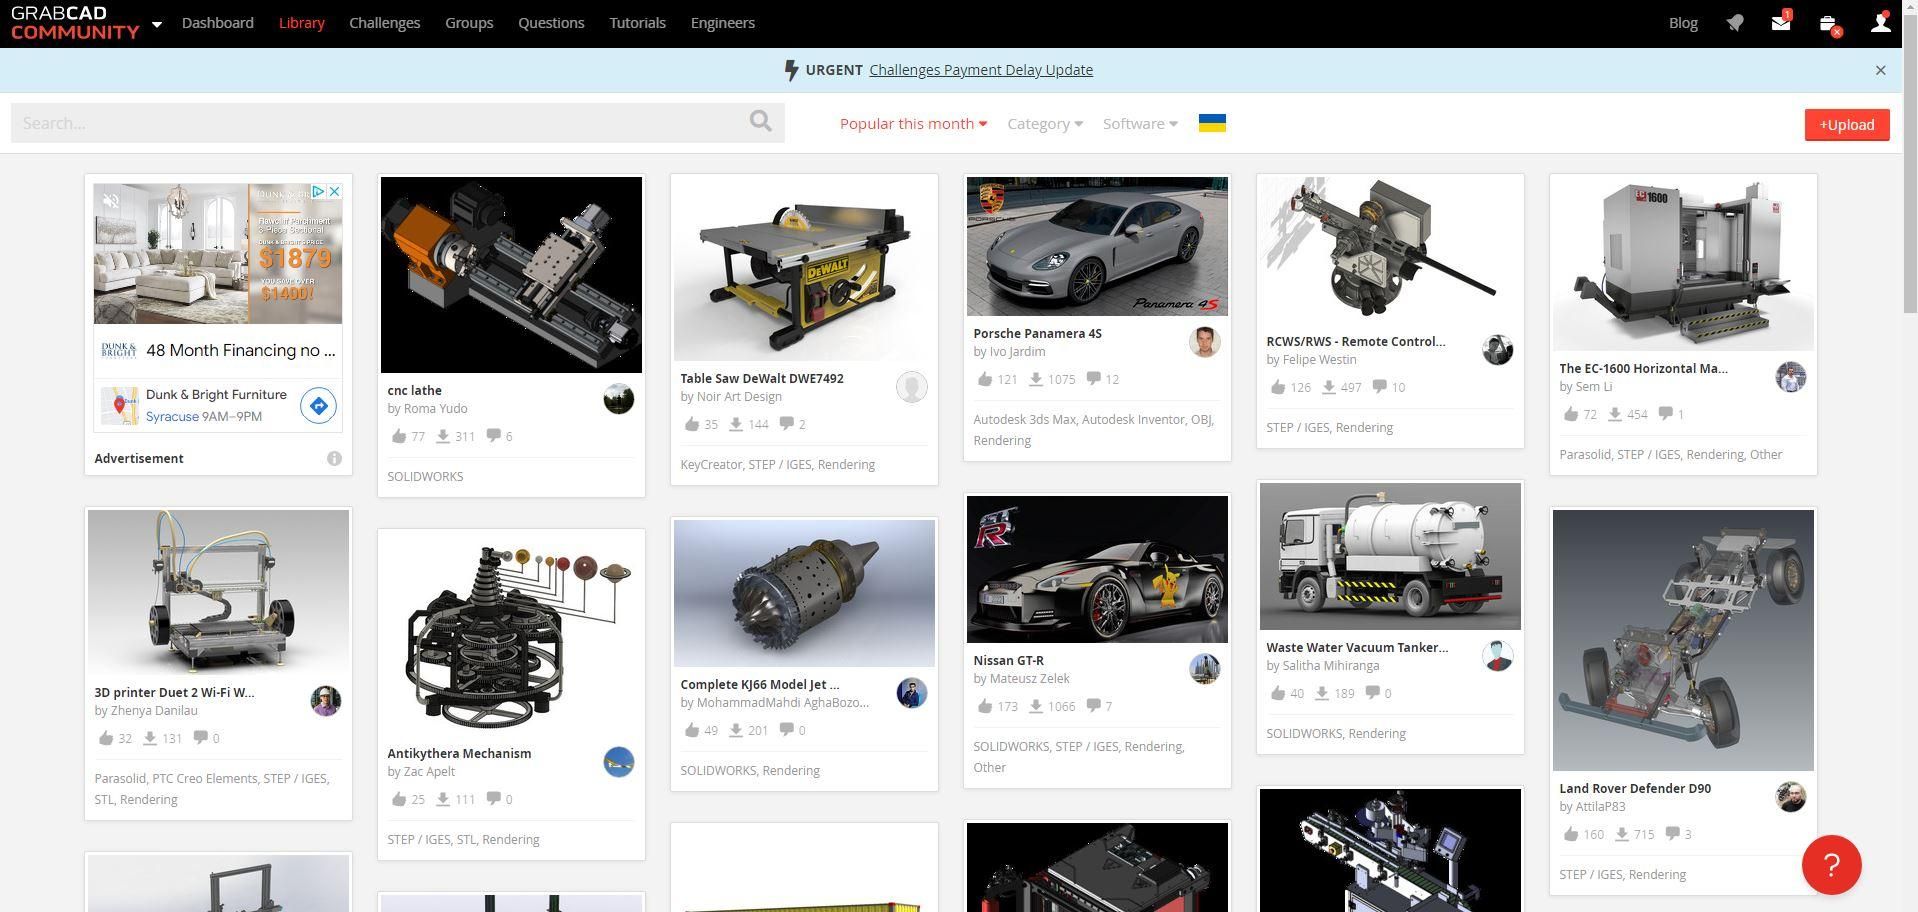Click the Ukraine flag icon
Viewport: 1918px width, 912px height.
click(x=1212, y=123)
